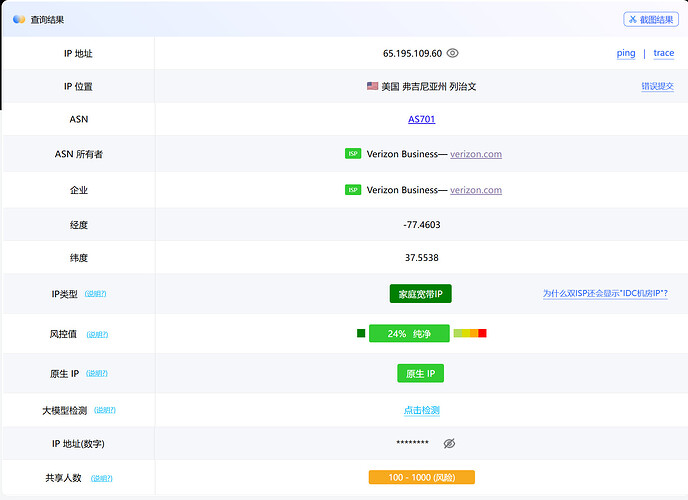Image resolution: width=688 pixels, height=500 pixels.
Task: Click the 错误提交 error report link
Action: 657,86
